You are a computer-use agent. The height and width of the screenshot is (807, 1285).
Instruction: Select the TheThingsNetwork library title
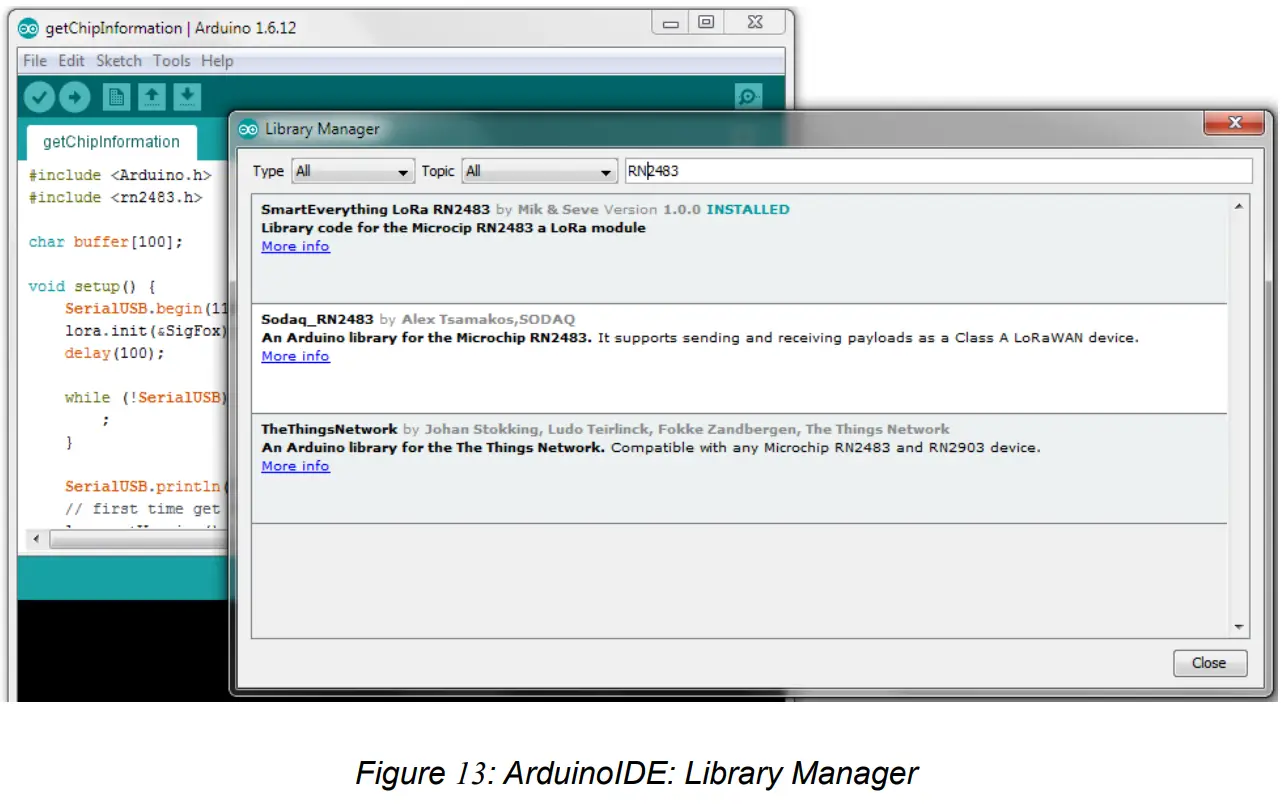click(x=329, y=430)
